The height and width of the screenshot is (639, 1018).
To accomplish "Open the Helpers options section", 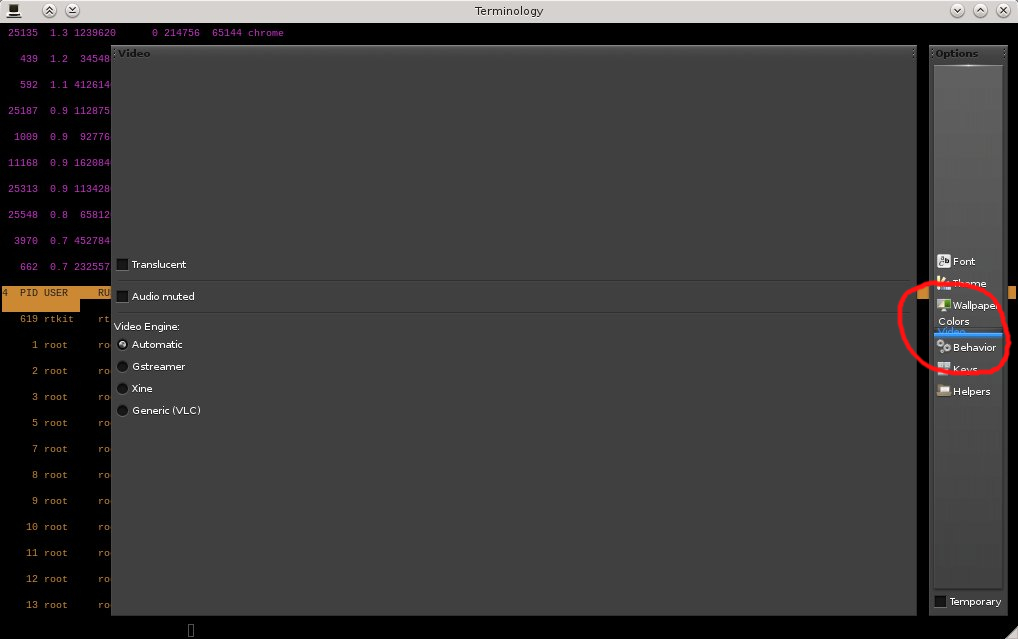I will pos(964,391).
